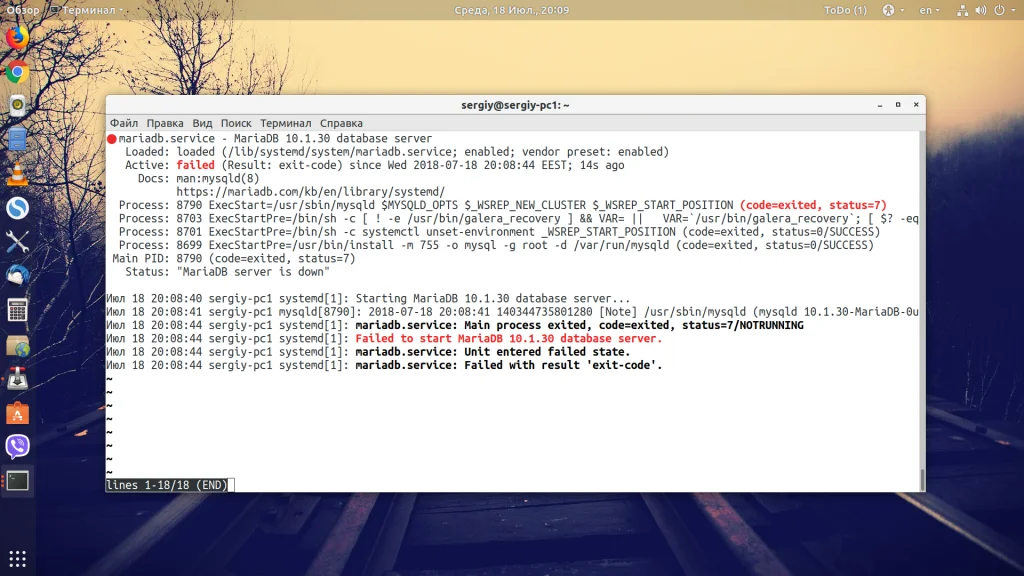The image size is (1024, 576).
Task: Launch Firefox from the dock
Action: pyautogui.click(x=17, y=37)
